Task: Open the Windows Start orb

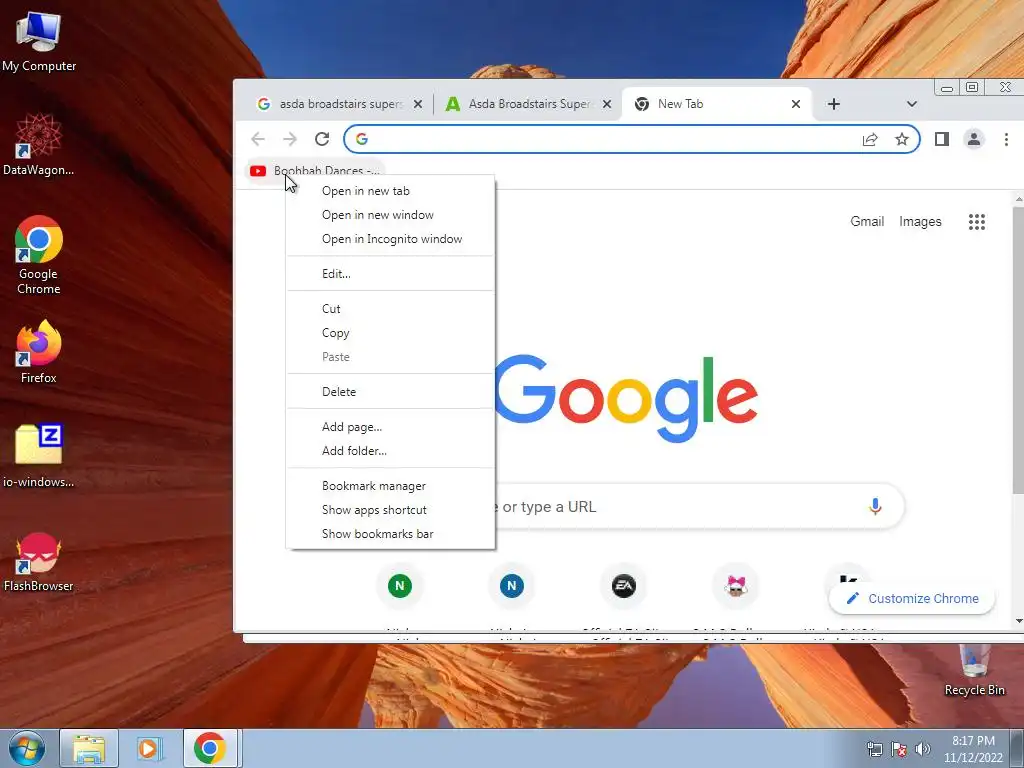Action: coord(27,749)
